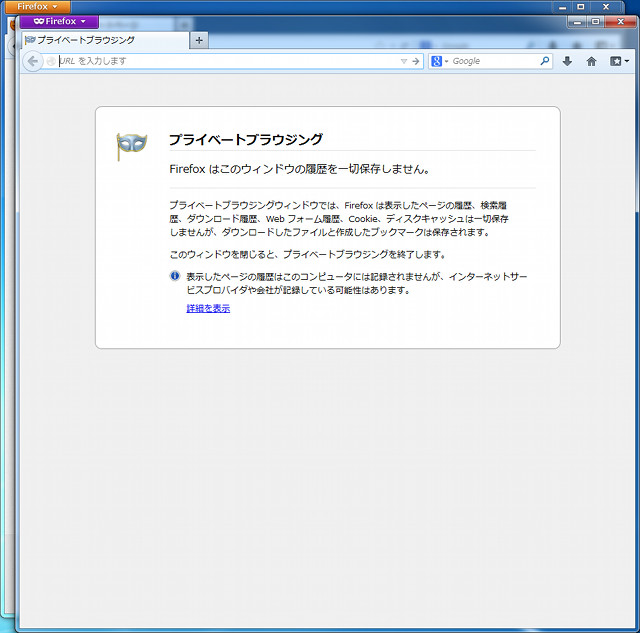
Task: Close the back Firefox window
Action: point(606,7)
